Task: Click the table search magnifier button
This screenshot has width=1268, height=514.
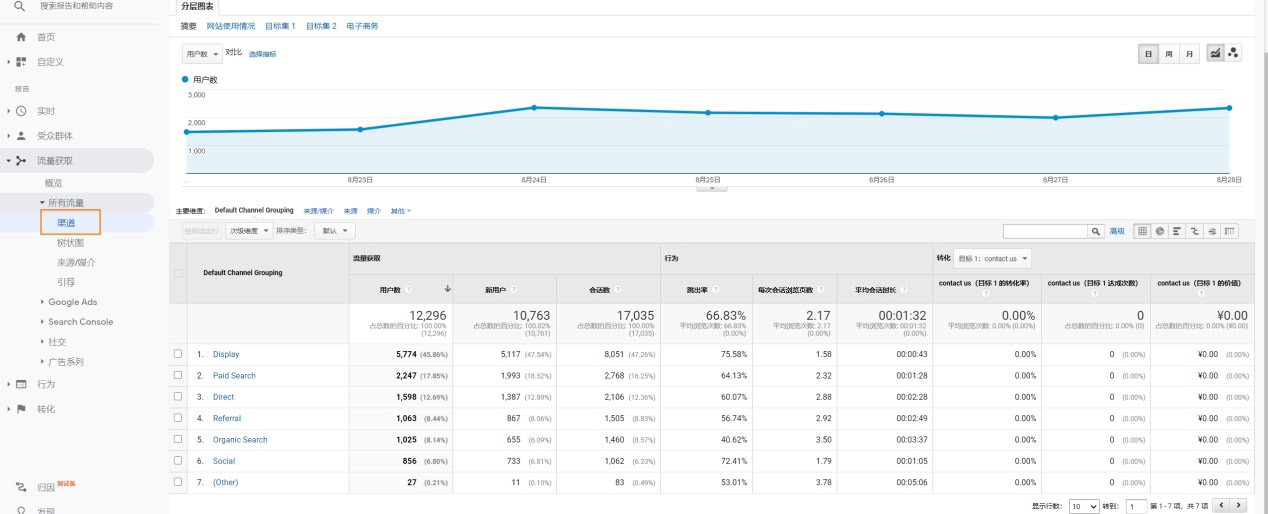Action: click(1096, 231)
